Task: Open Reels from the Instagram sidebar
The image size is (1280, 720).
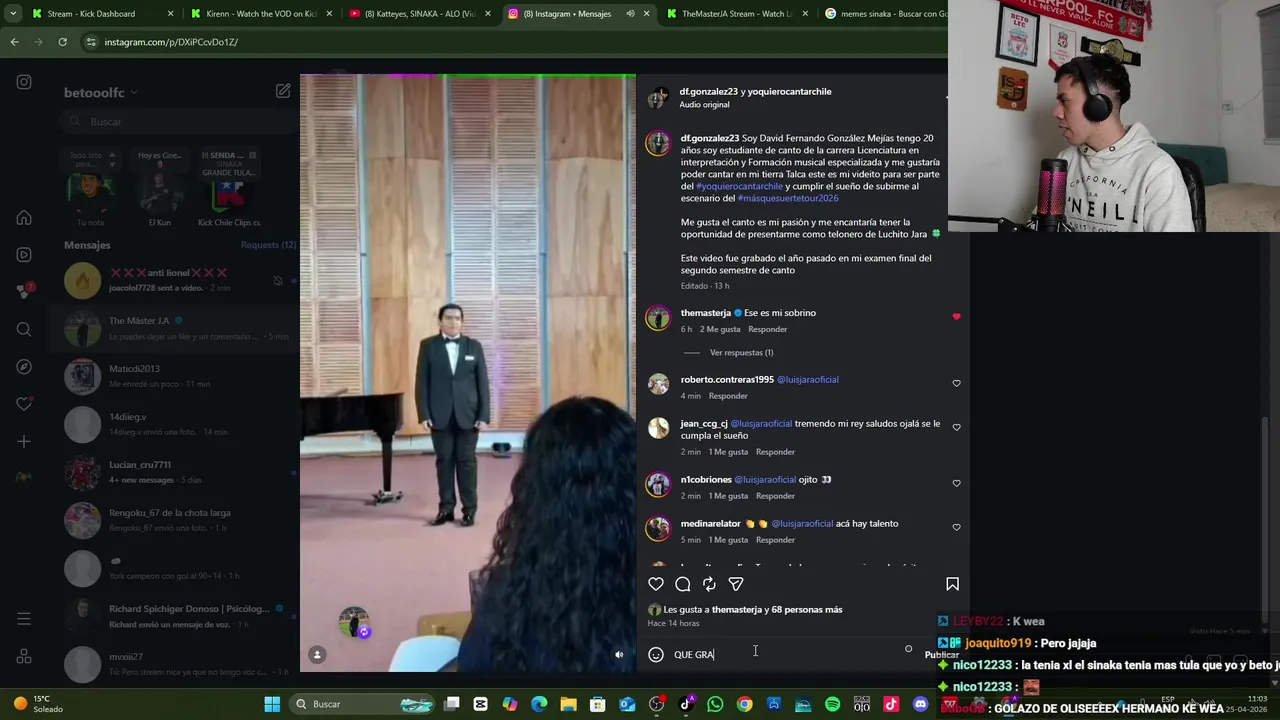Action: 24,255
